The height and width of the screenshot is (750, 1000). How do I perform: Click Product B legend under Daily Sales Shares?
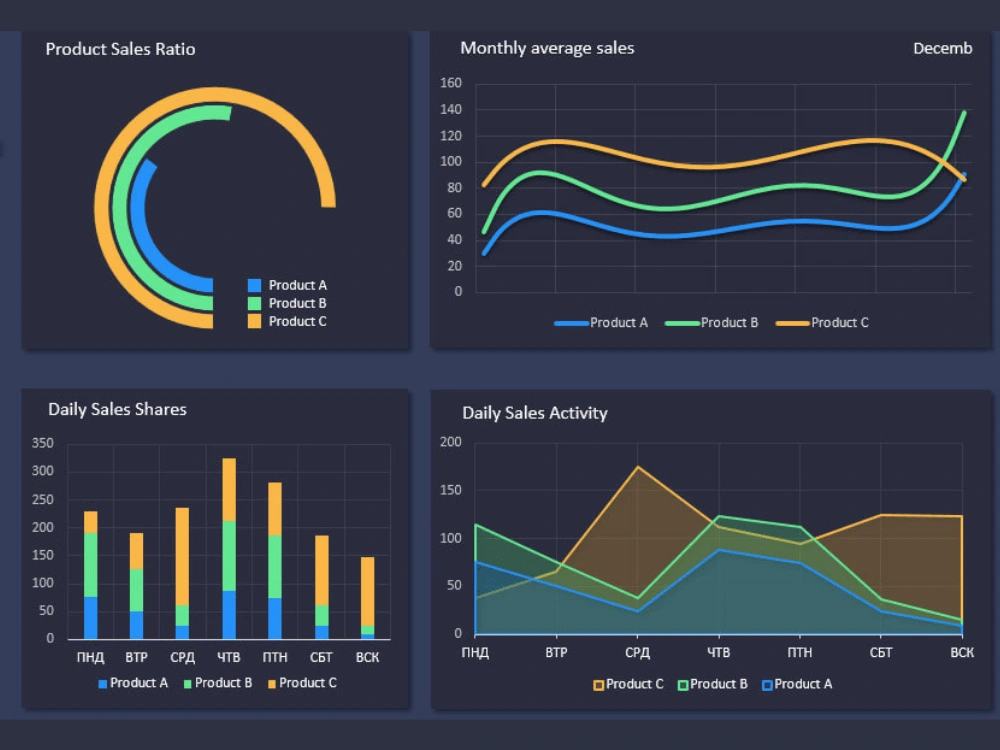coord(190,683)
